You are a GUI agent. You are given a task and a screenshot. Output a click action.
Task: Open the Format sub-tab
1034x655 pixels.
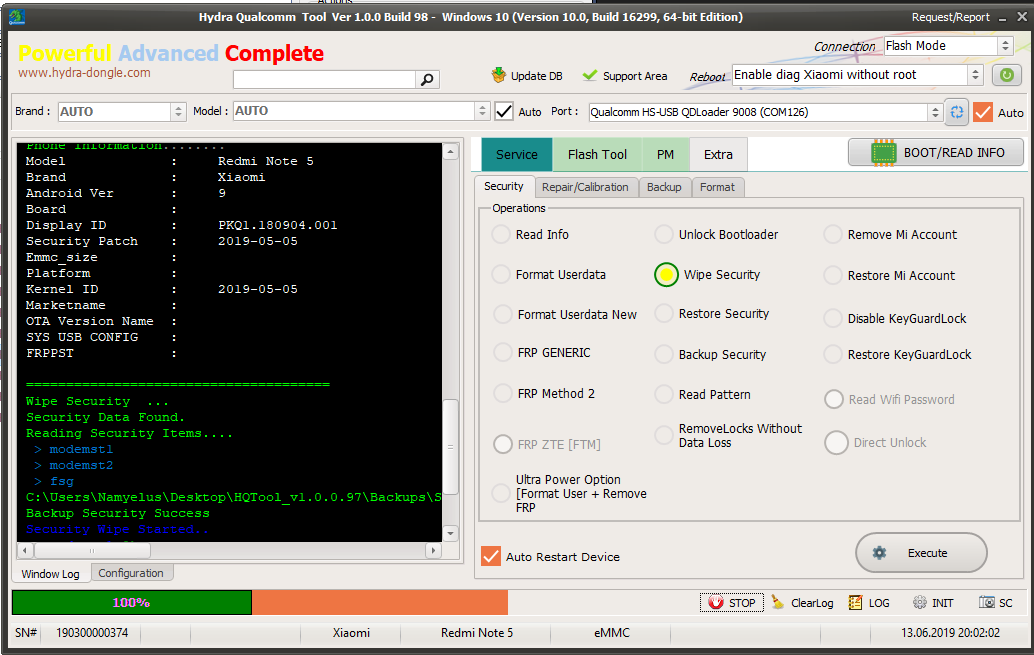717,187
